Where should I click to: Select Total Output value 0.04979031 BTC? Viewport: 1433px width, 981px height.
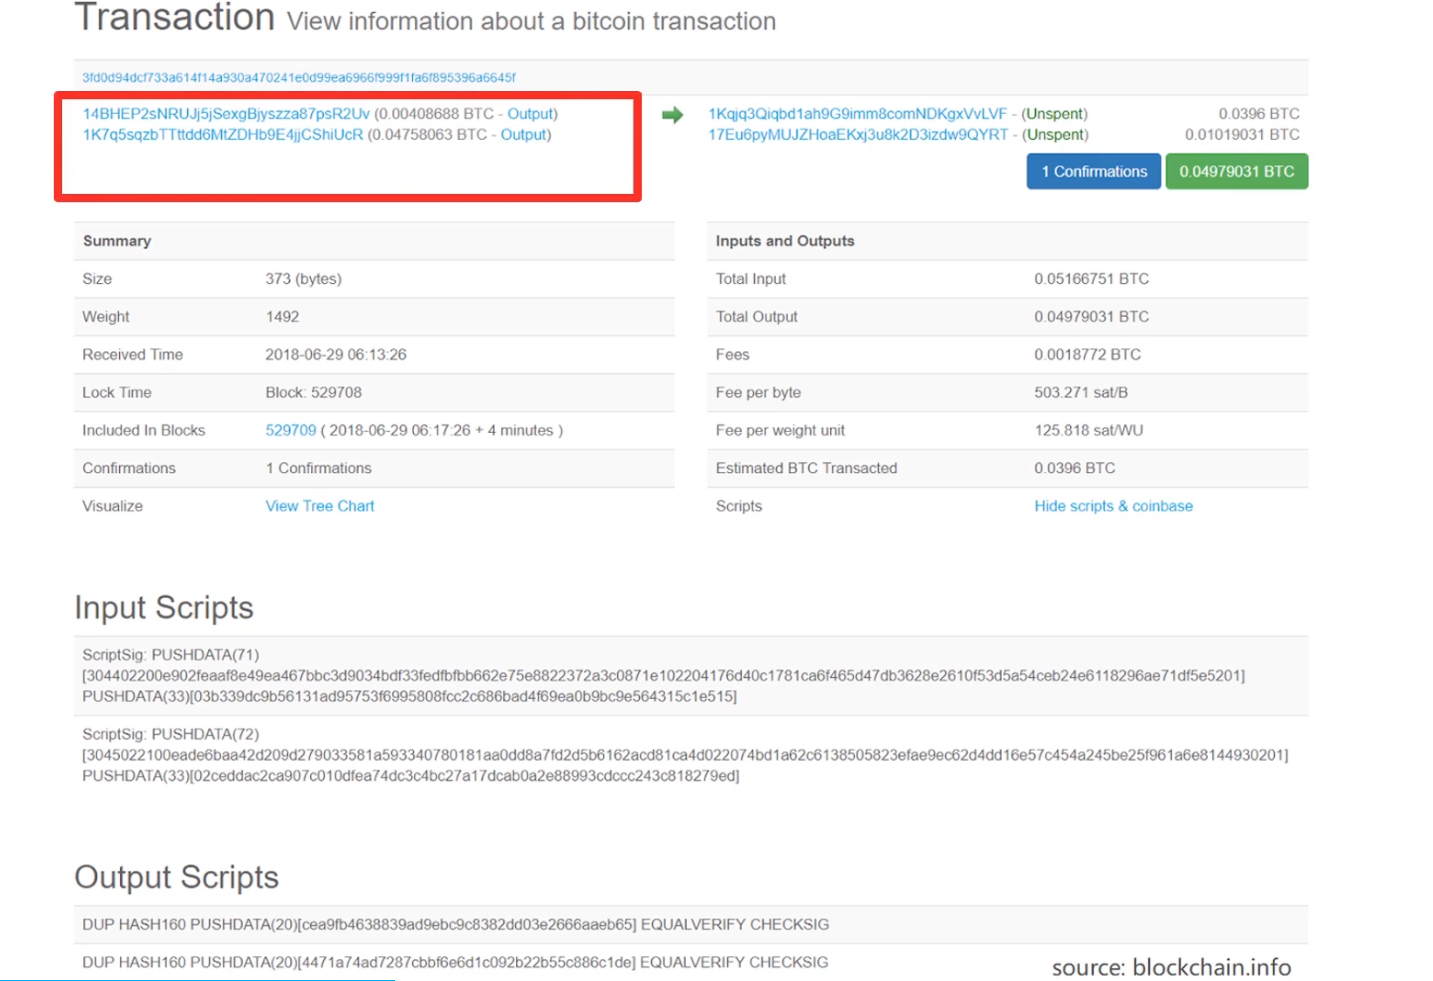coord(1091,317)
